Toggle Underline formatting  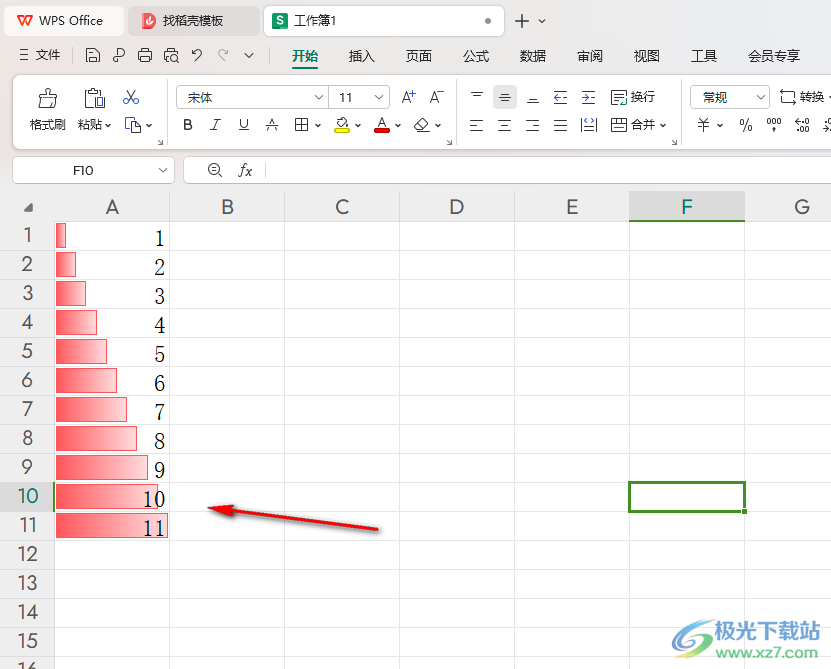244,125
